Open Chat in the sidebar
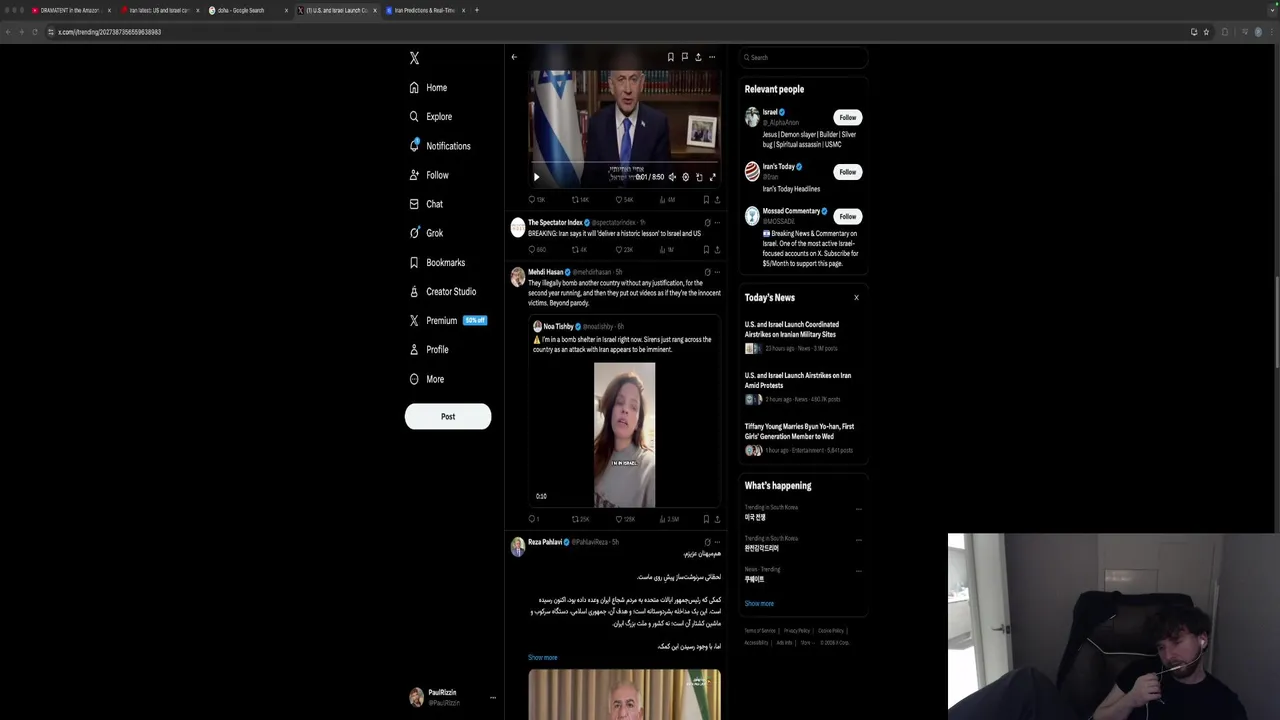This screenshot has height=720, width=1280. click(426, 204)
